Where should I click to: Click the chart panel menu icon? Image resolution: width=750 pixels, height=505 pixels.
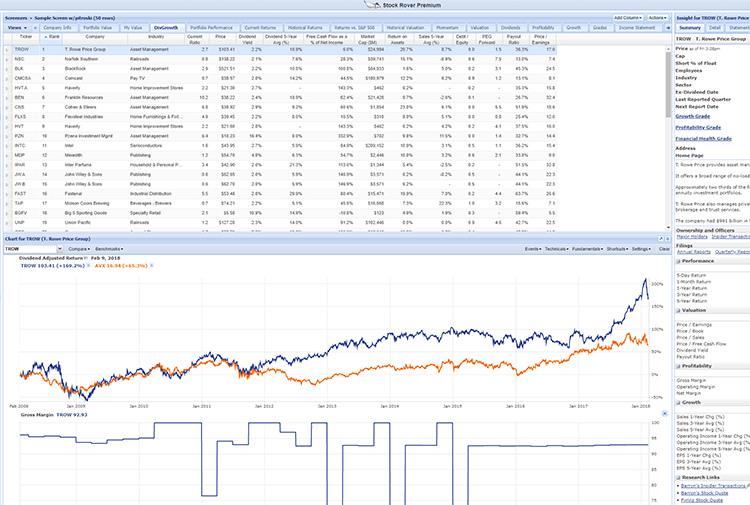click(668, 239)
